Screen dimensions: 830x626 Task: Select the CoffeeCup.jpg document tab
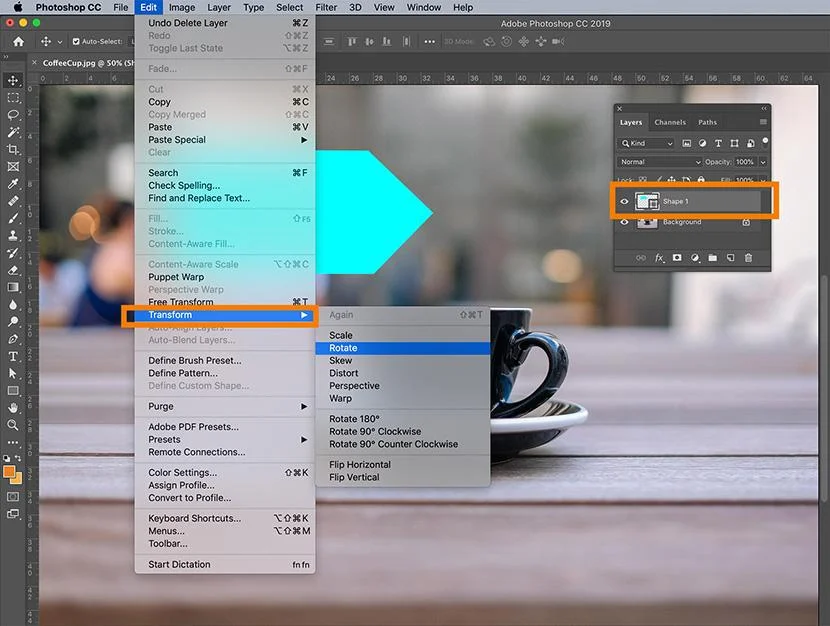(83, 63)
